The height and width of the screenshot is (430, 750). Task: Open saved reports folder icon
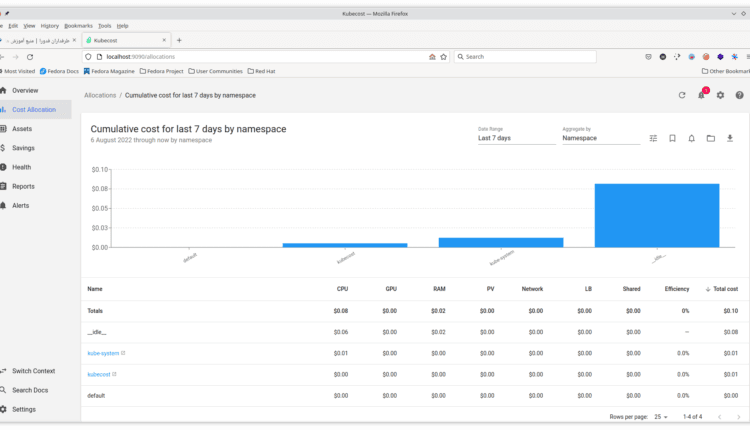(711, 138)
